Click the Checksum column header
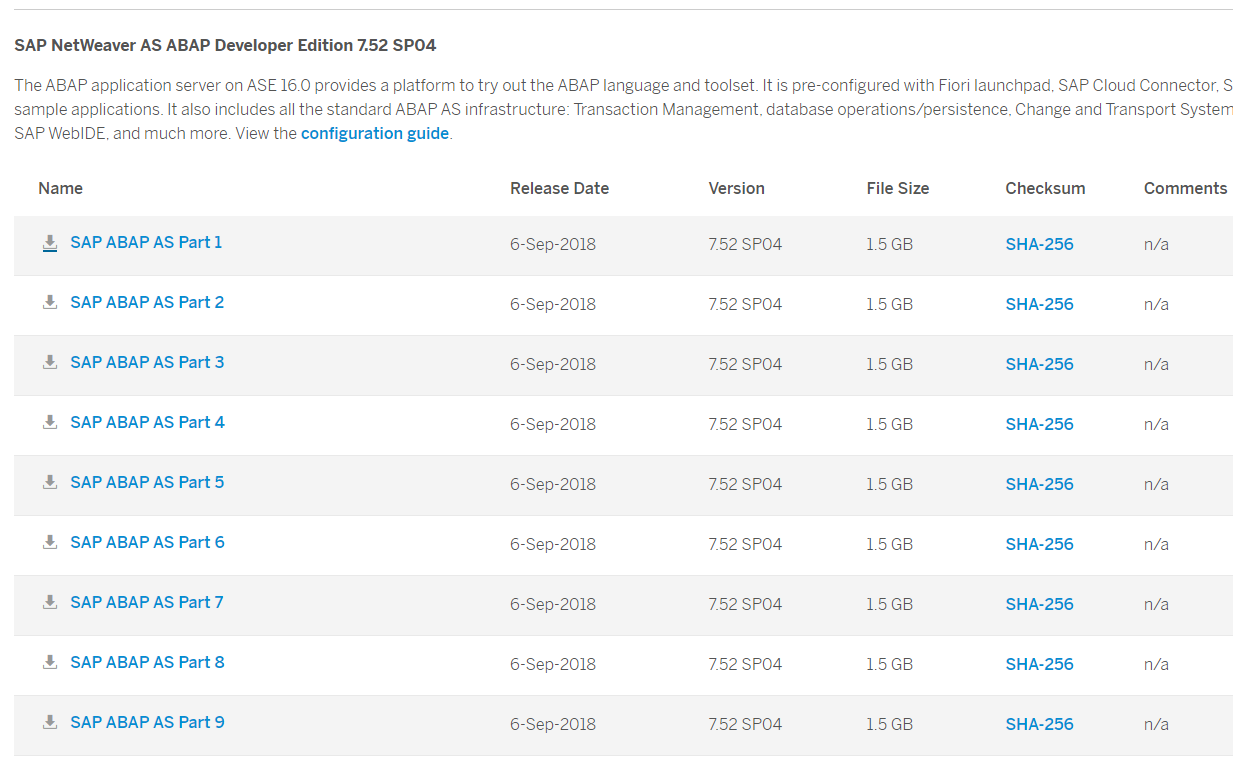This screenshot has width=1233, height=761. point(1045,188)
